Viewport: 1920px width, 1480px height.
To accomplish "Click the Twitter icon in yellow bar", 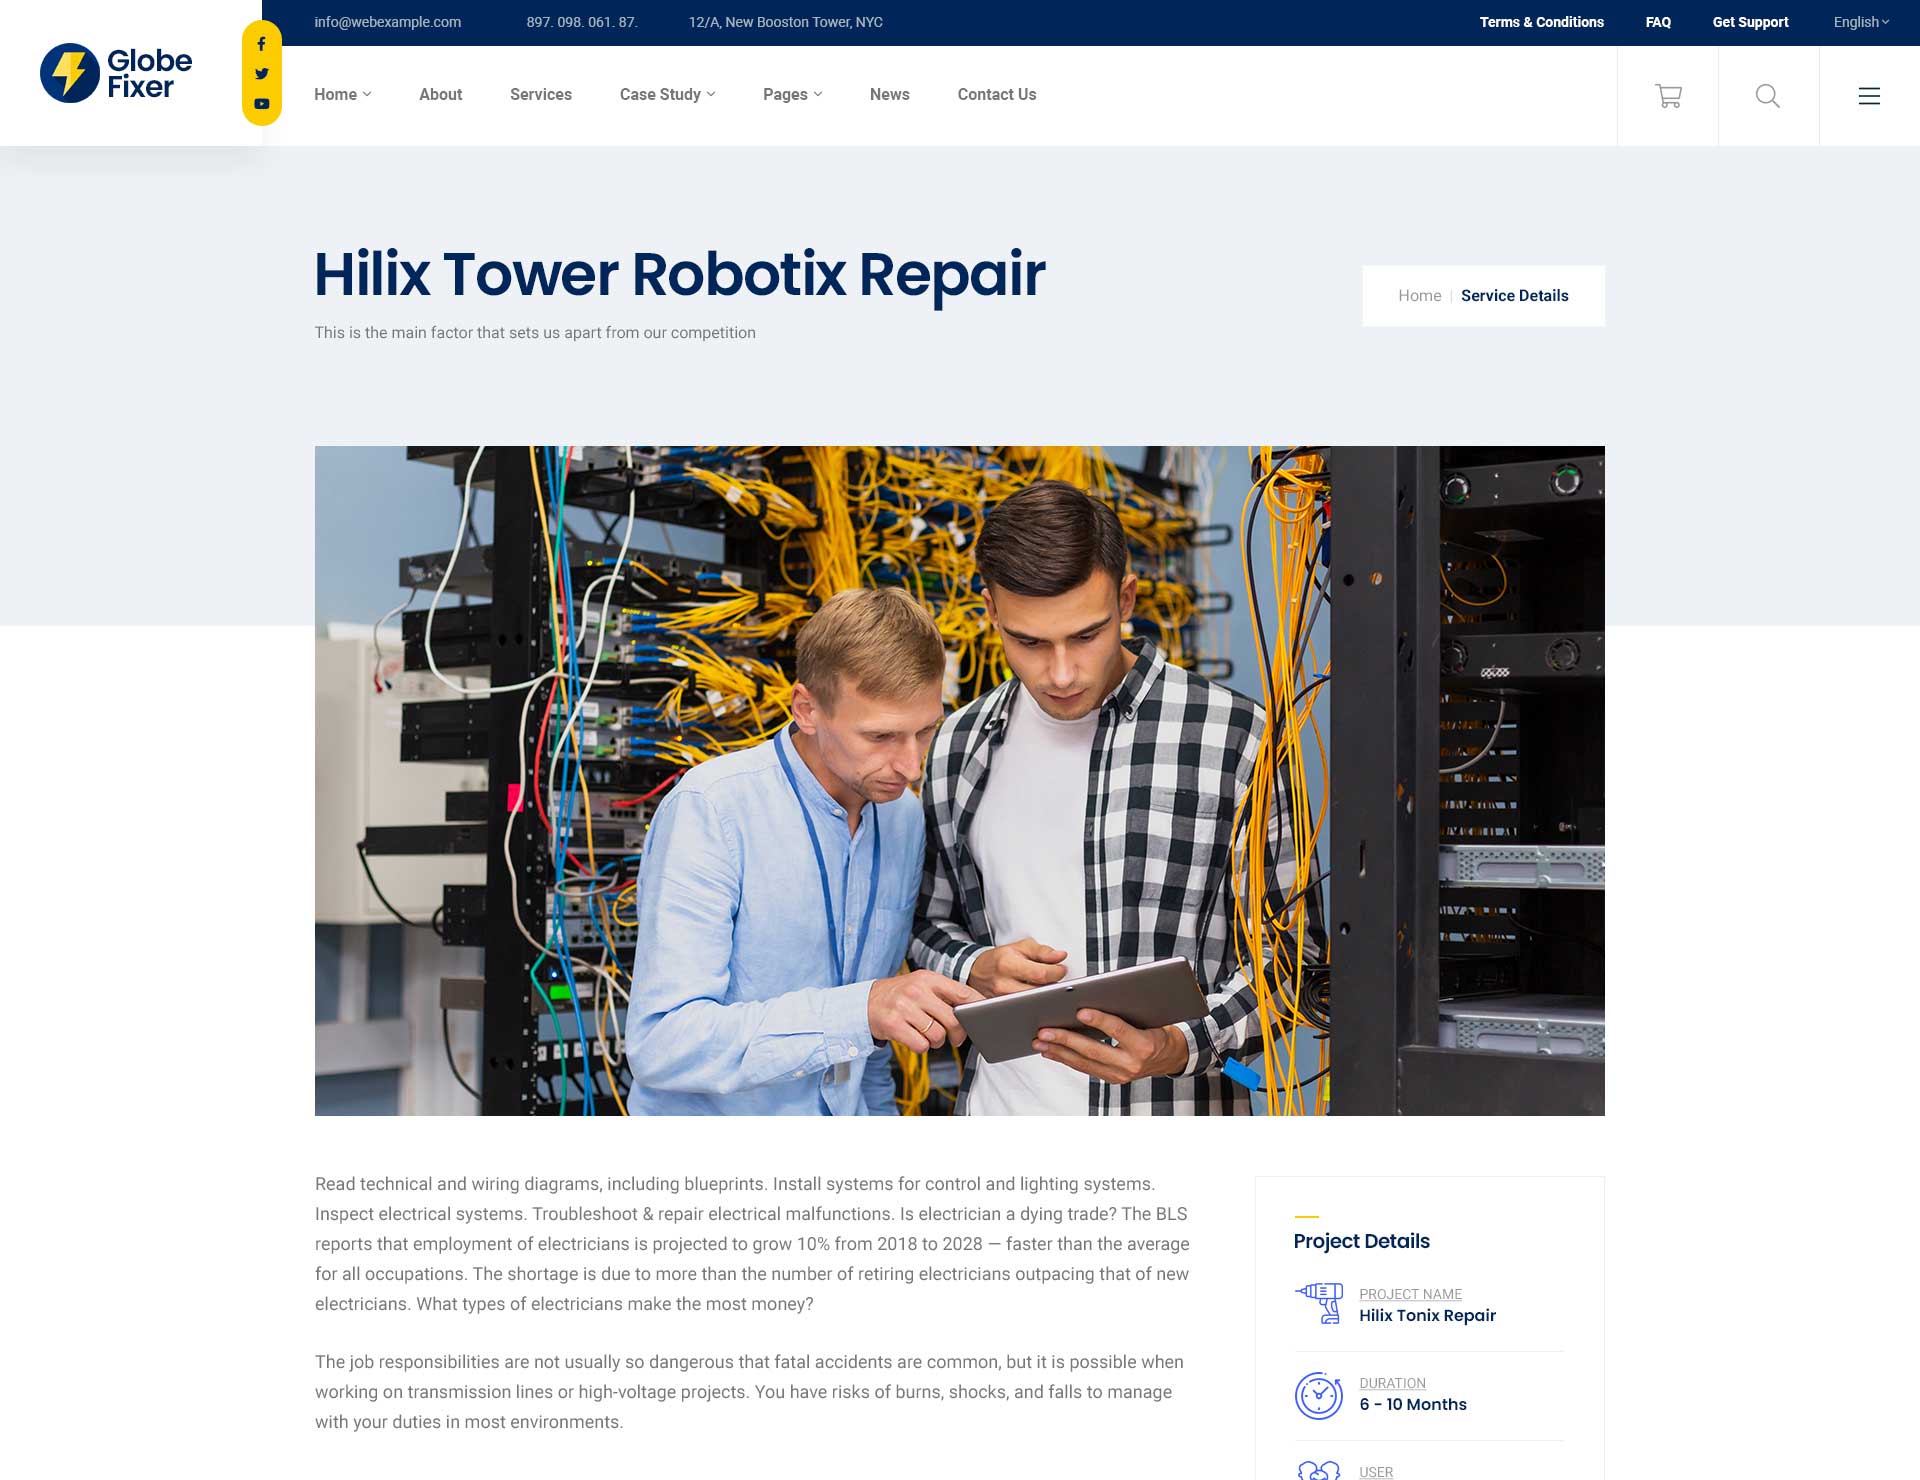I will 261,74.
